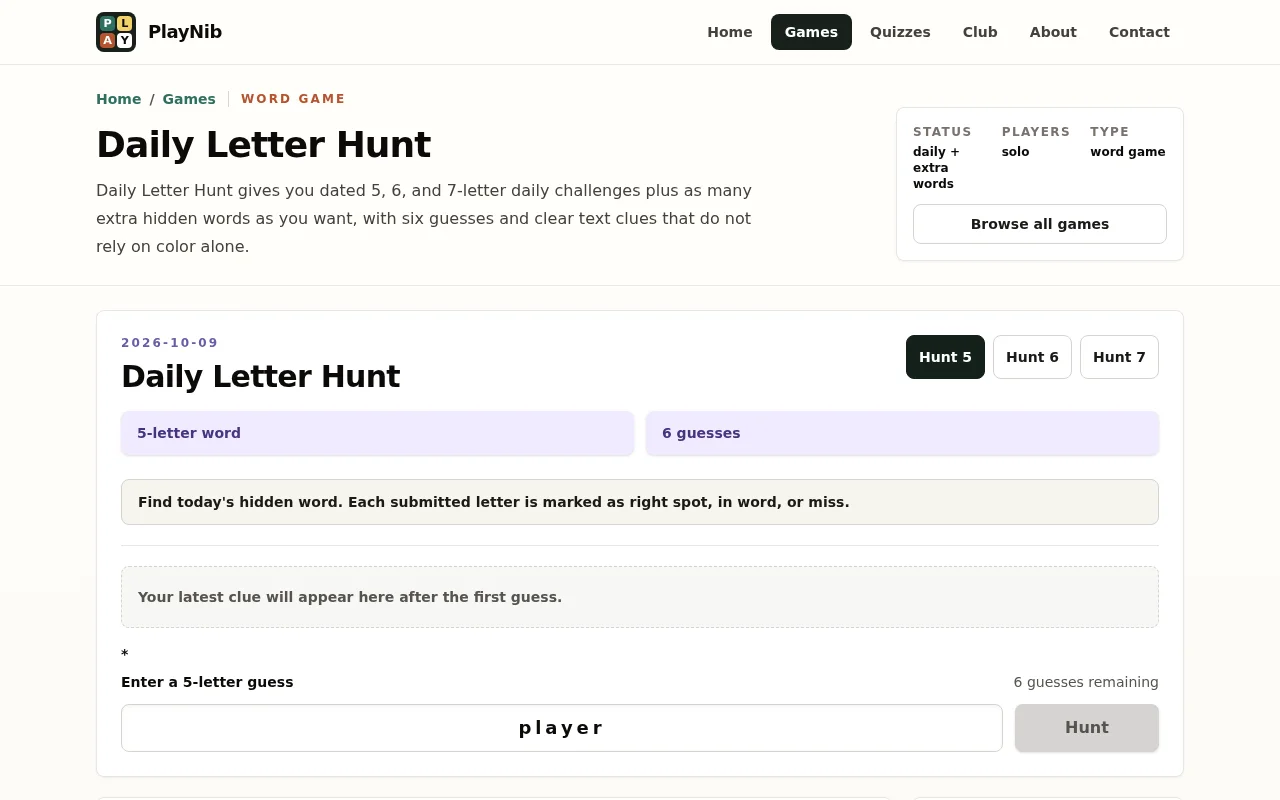Open the Contact page
The image size is (1280, 800).
click(x=1139, y=32)
